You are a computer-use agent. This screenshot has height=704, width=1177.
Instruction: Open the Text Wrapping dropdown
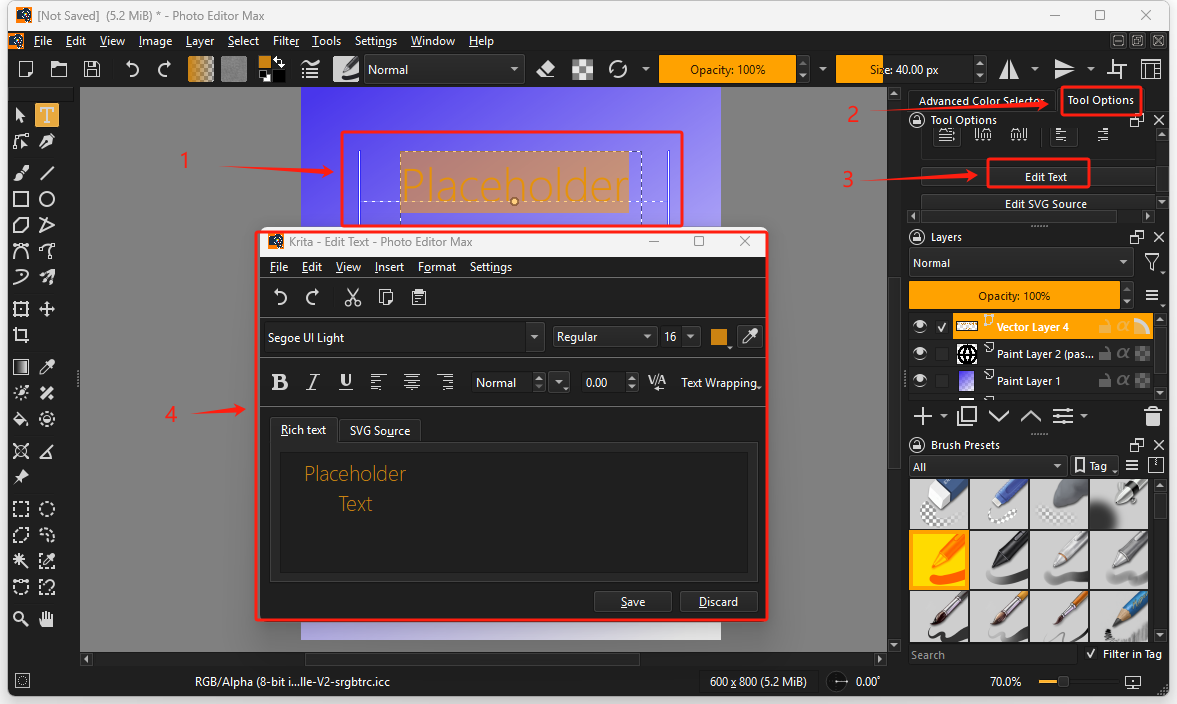click(x=721, y=383)
